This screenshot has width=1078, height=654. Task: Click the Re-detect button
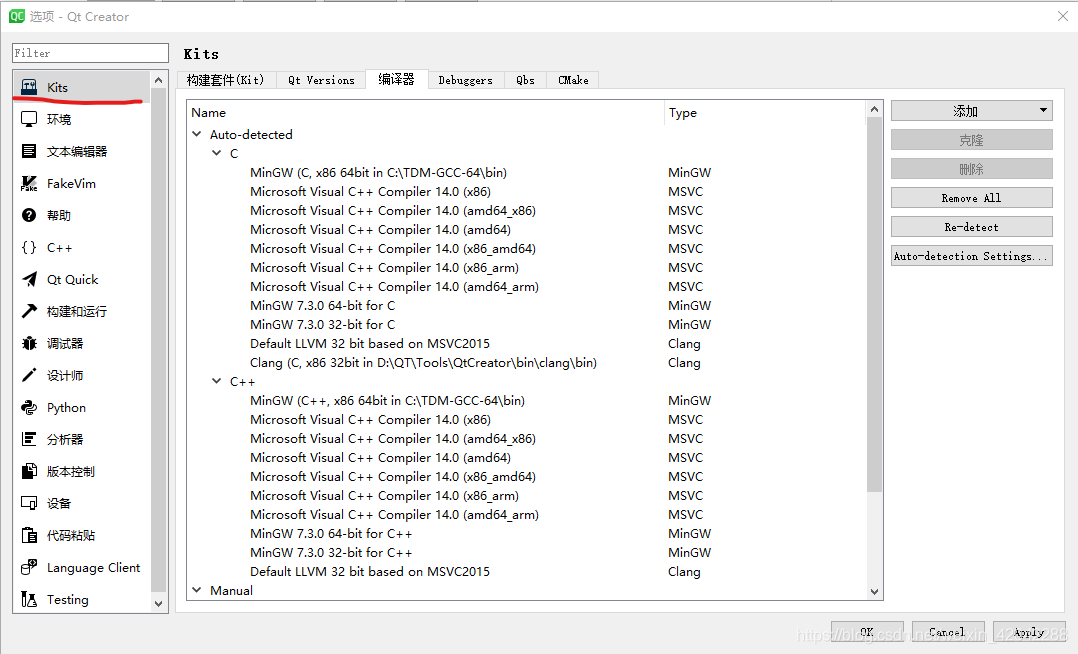pyautogui.click(x=970, y=226)
